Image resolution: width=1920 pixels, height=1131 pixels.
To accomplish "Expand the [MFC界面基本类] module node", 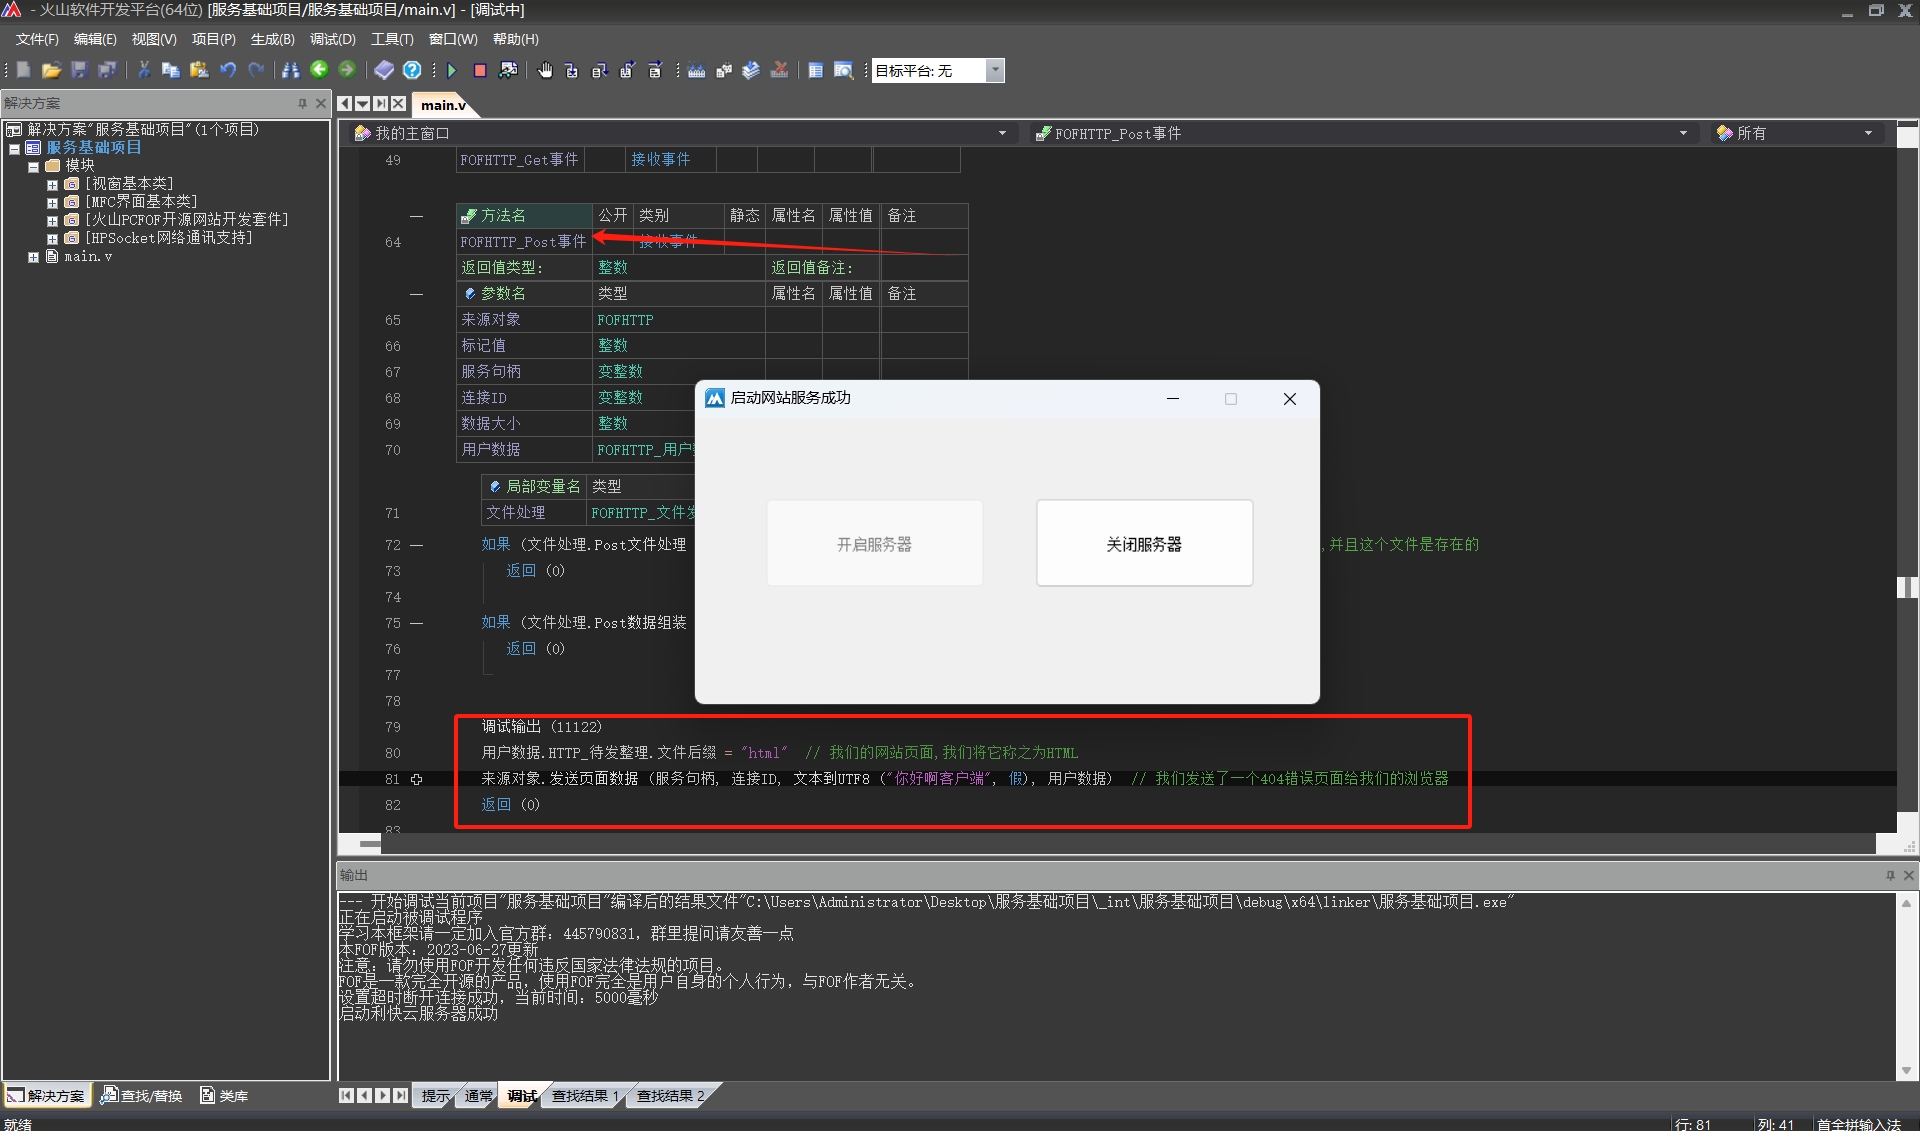I will 52,202.
